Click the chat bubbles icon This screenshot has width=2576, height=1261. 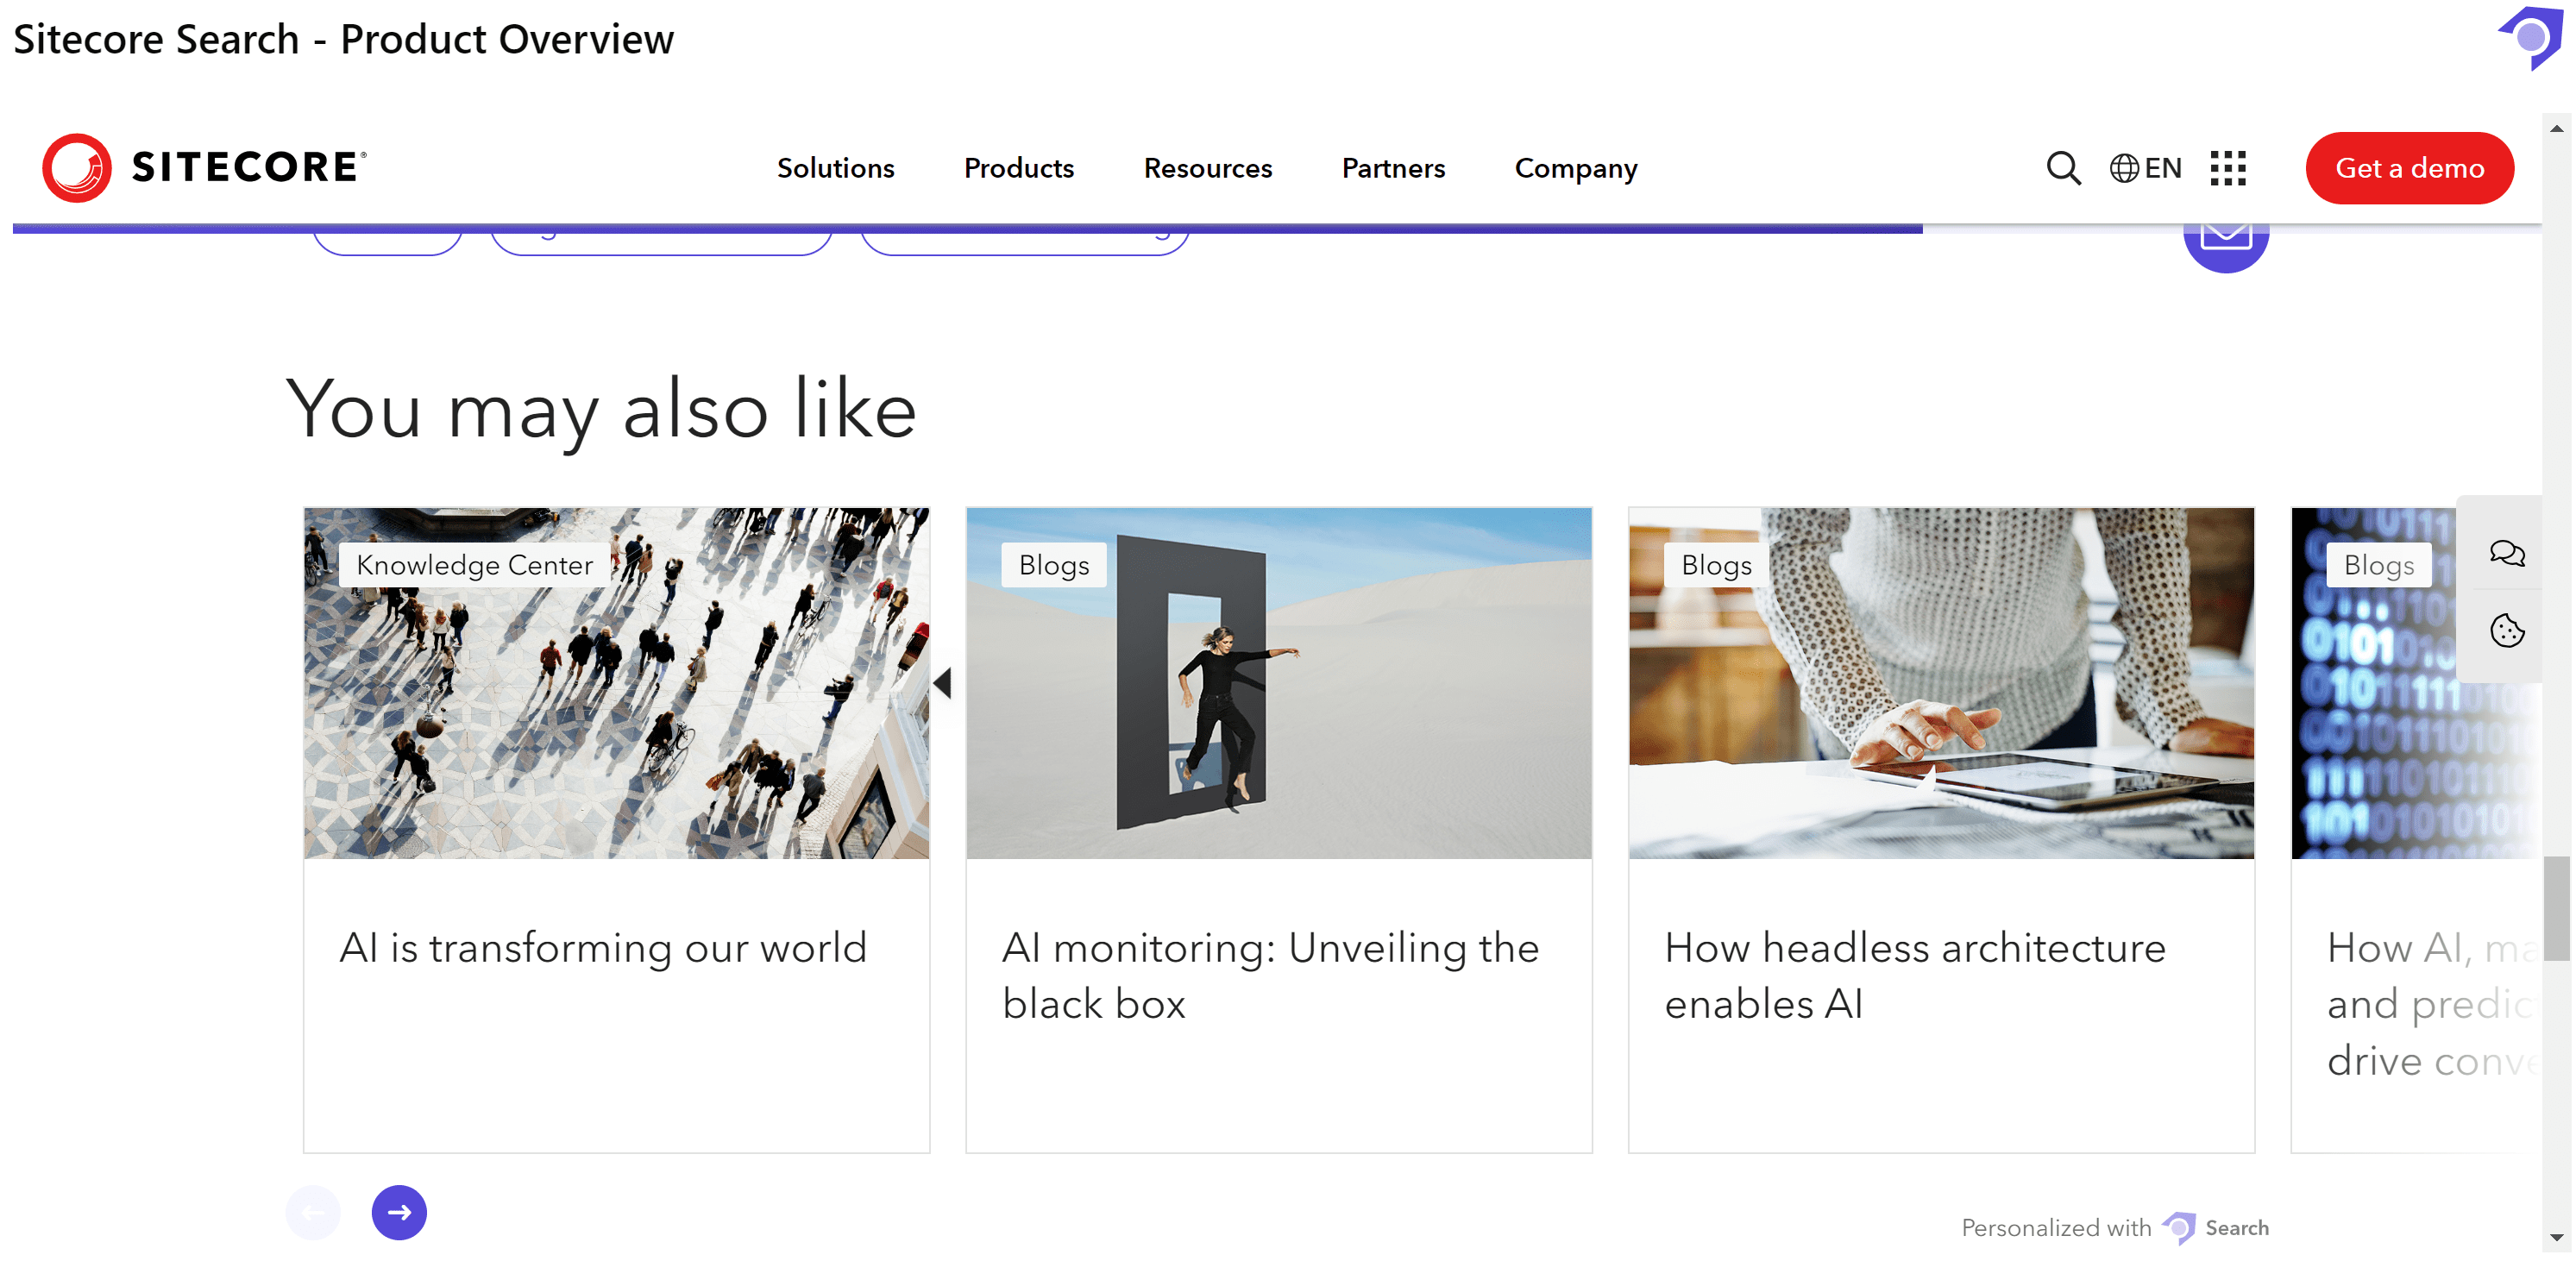click(x=2506, y=553)
